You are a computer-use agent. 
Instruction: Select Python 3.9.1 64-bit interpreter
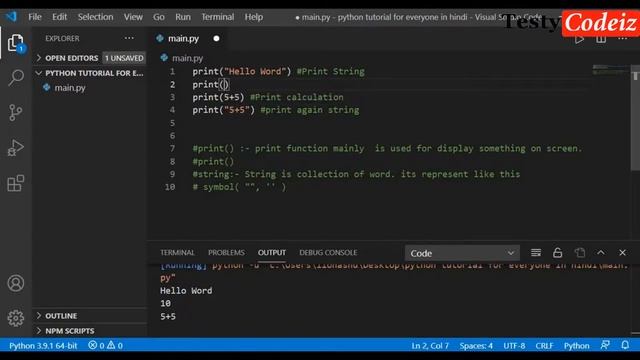coord(43,345)
